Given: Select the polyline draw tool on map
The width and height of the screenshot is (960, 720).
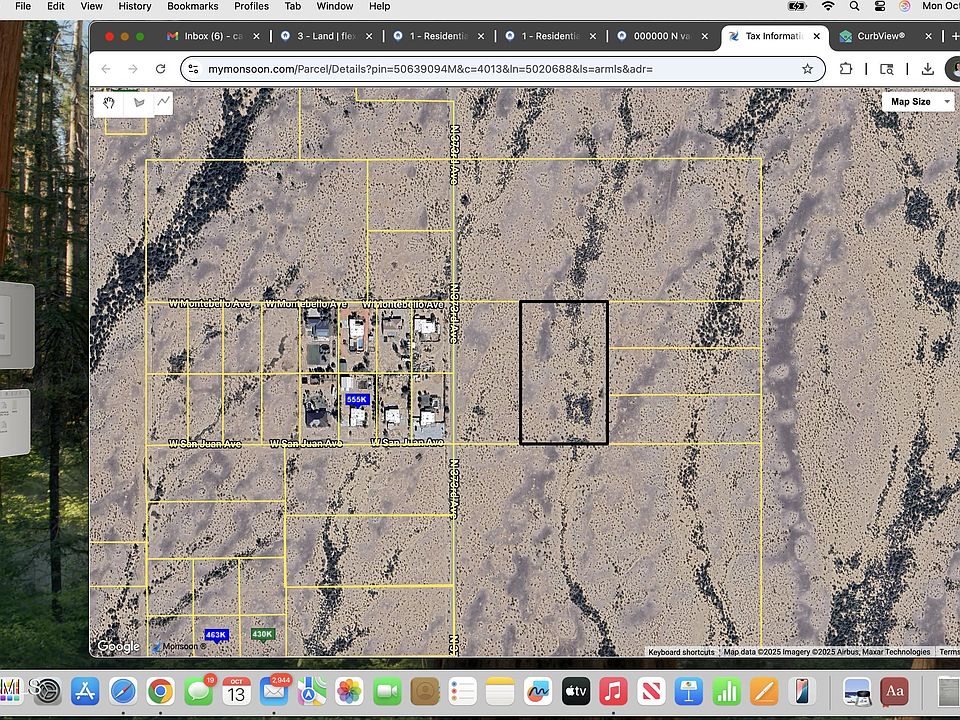Looking at the screenshot, I should pyautogui.click(x=162, y=102).
